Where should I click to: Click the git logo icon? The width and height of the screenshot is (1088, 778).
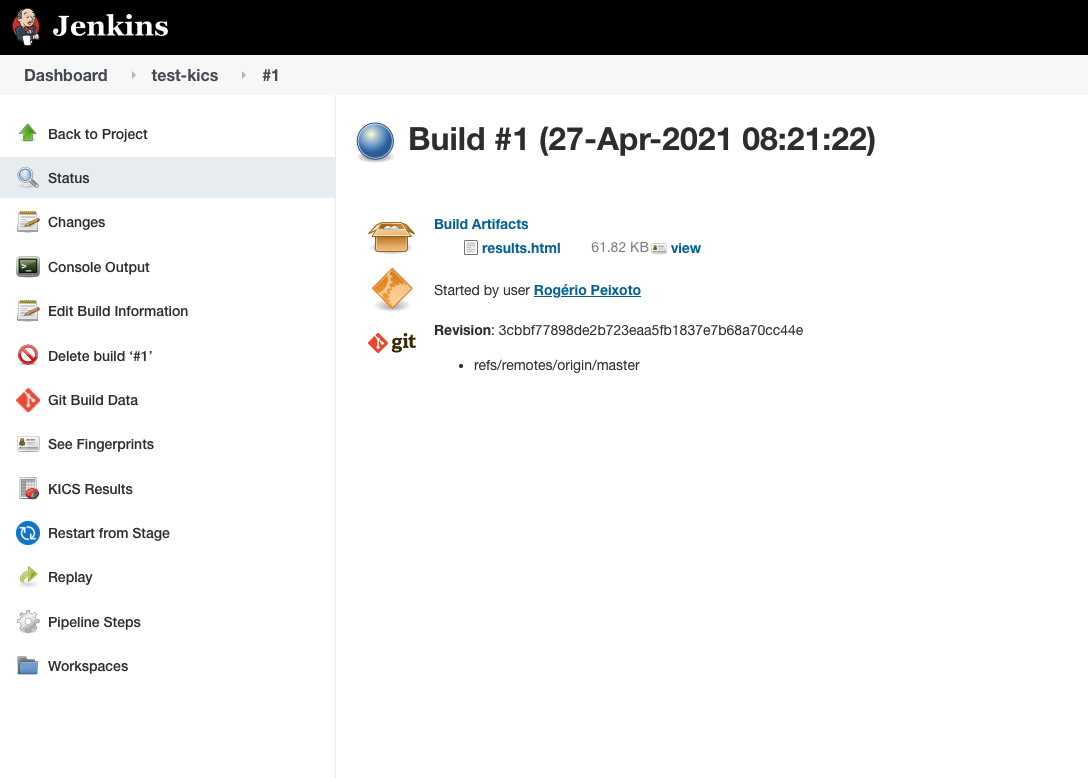[x=392, y=342]
